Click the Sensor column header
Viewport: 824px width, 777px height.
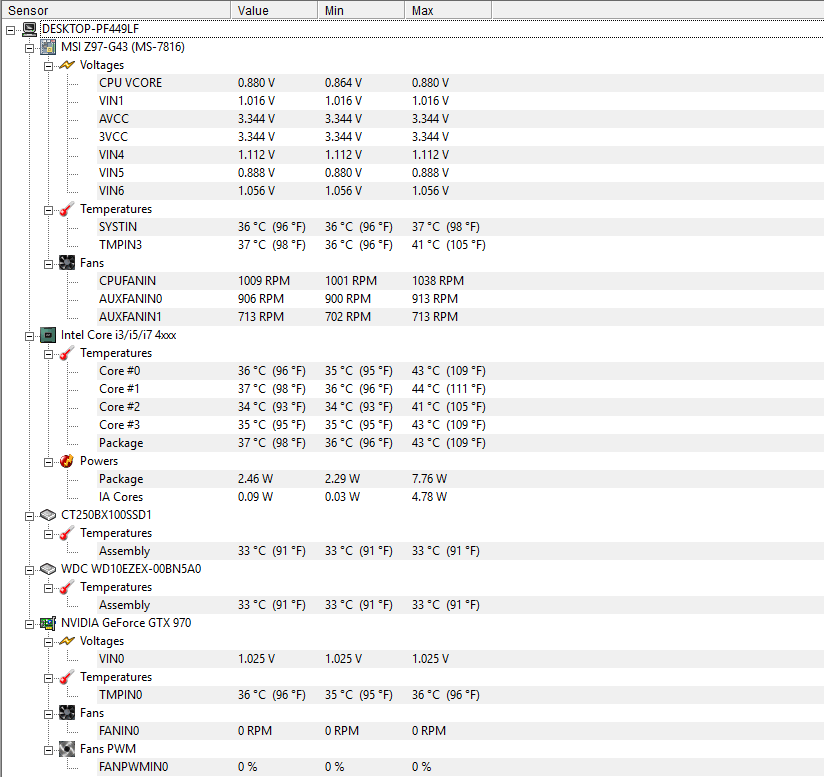(x=116, y=11)
